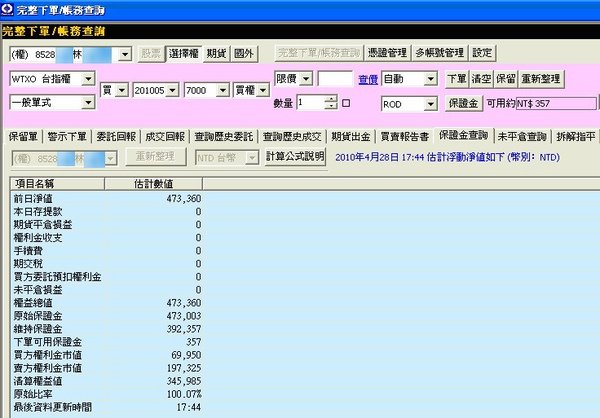Open 設定 settings

(482, 53)
